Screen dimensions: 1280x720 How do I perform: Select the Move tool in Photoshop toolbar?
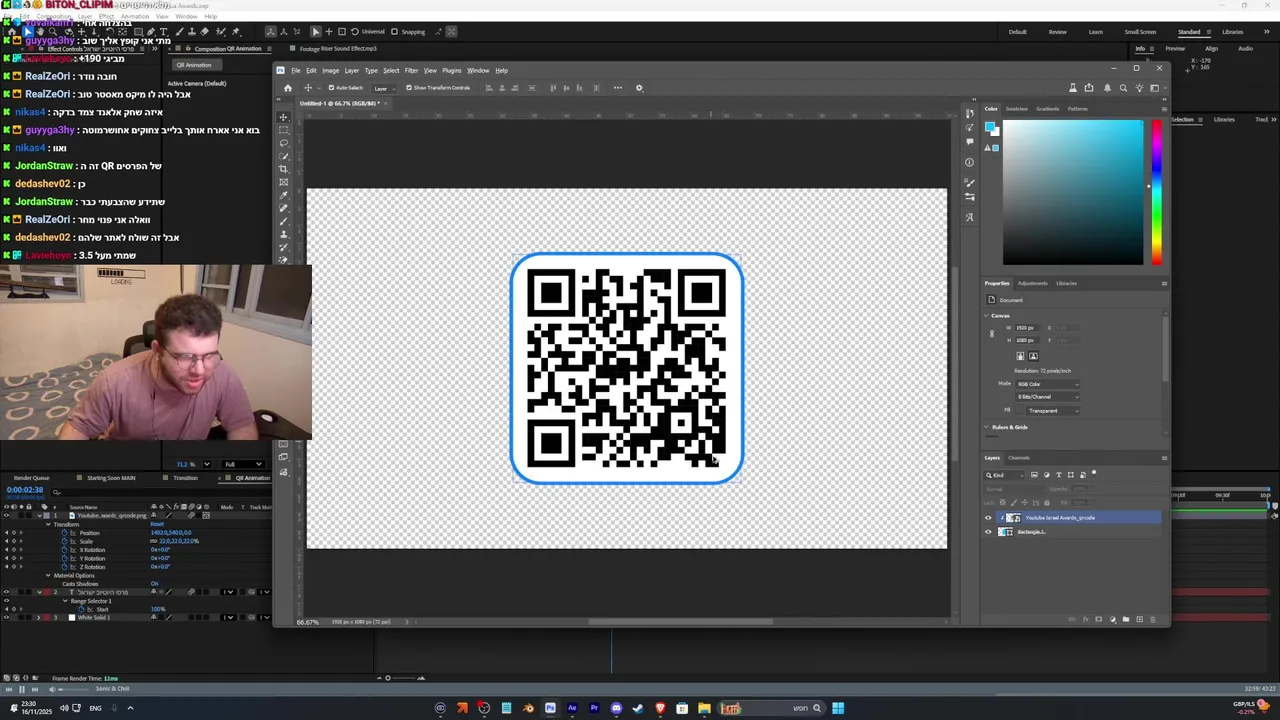coord(283,117)
